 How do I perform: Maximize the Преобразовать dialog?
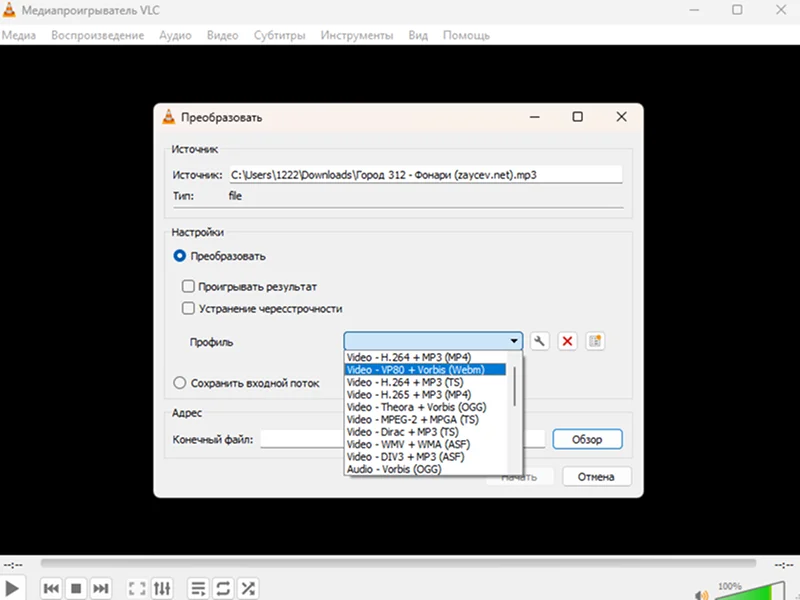tap(578, 117)
